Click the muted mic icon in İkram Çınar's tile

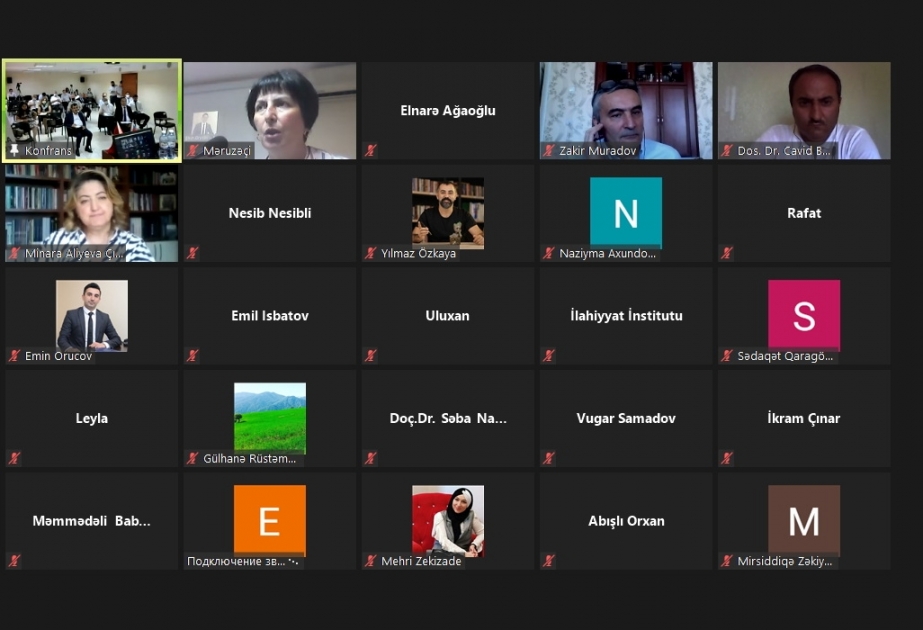point(727,458)
